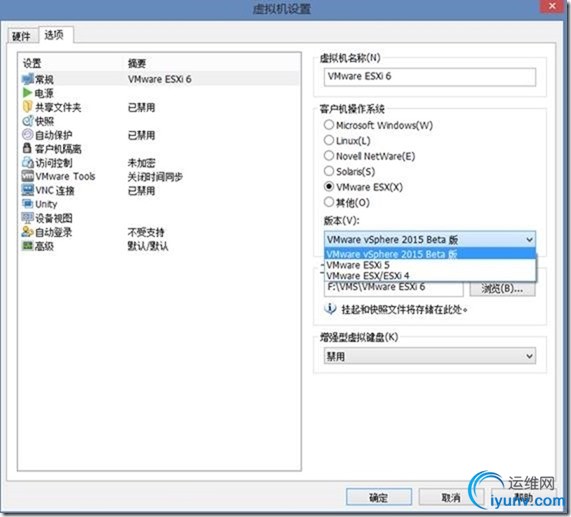Click the 自动登录 autologin icon
The width and height of the screenshot is (571, 517).
coord(28,232)
